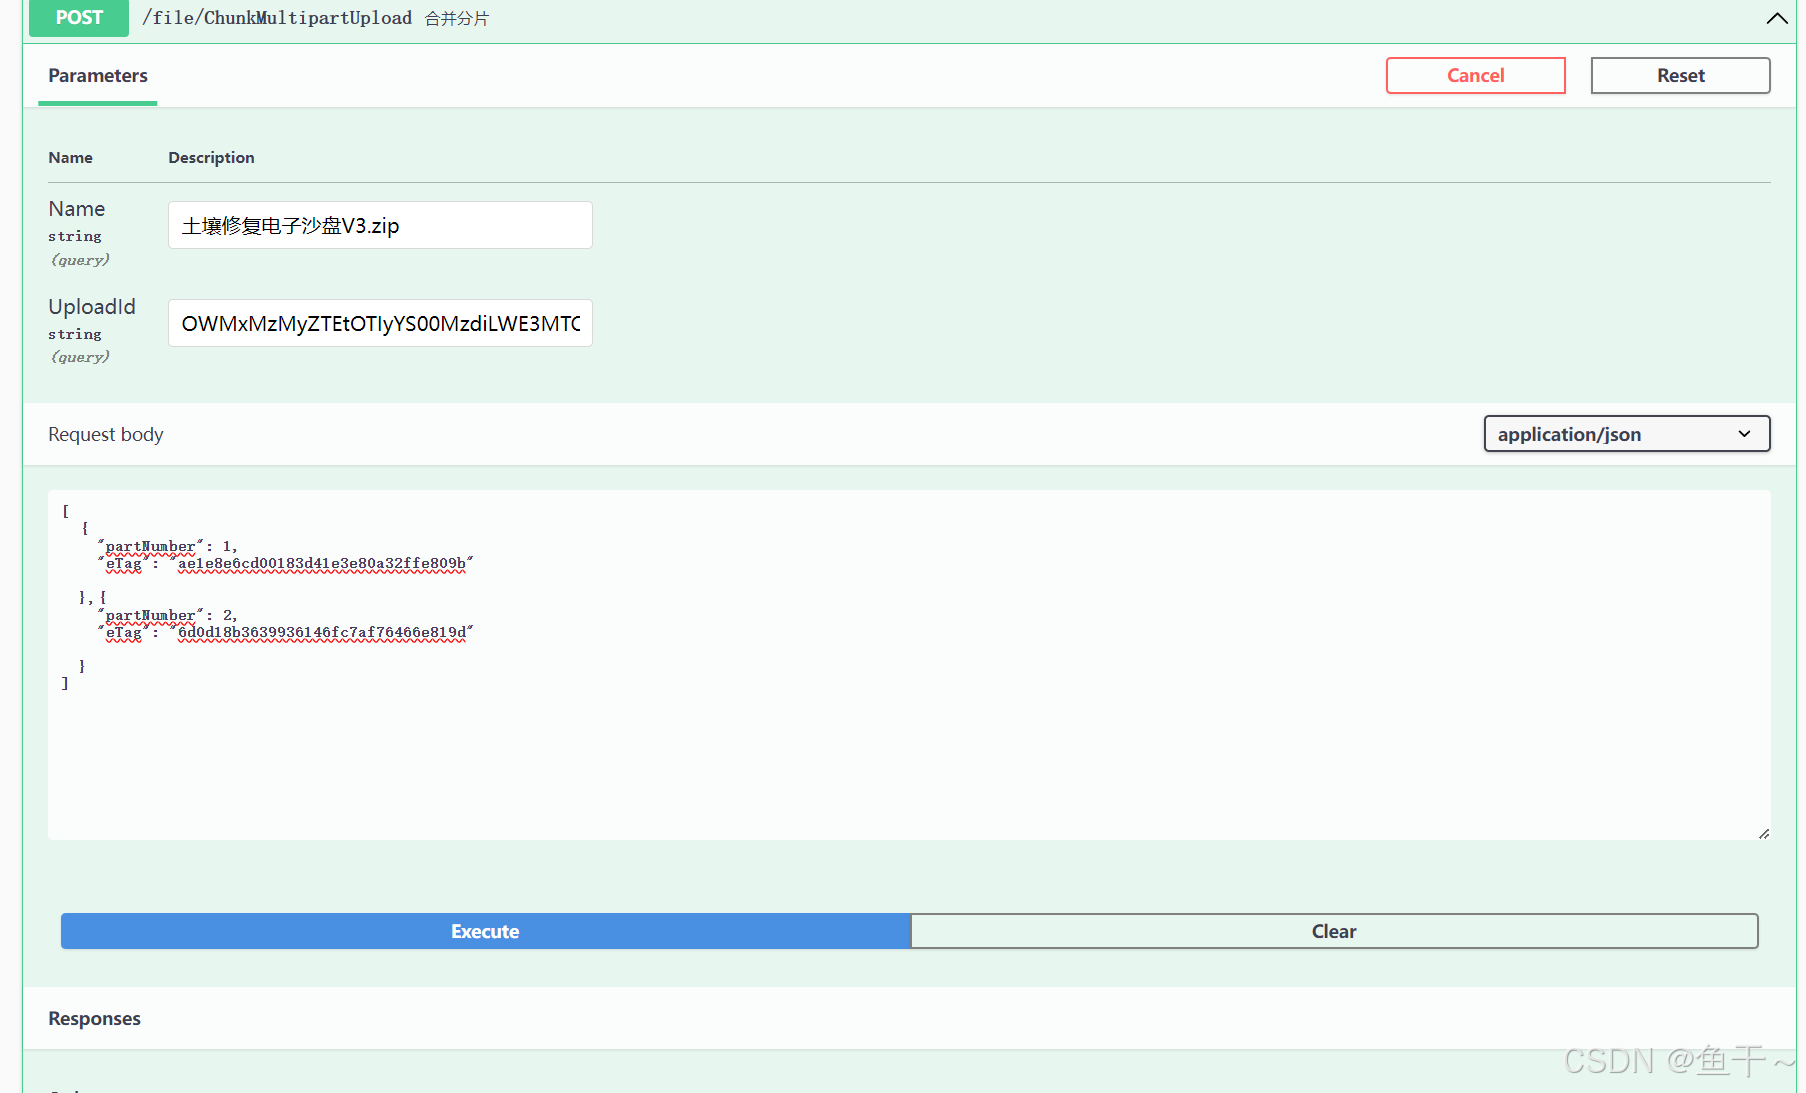
Task: Grab the request body resize handle
Action: point(1764,833)
